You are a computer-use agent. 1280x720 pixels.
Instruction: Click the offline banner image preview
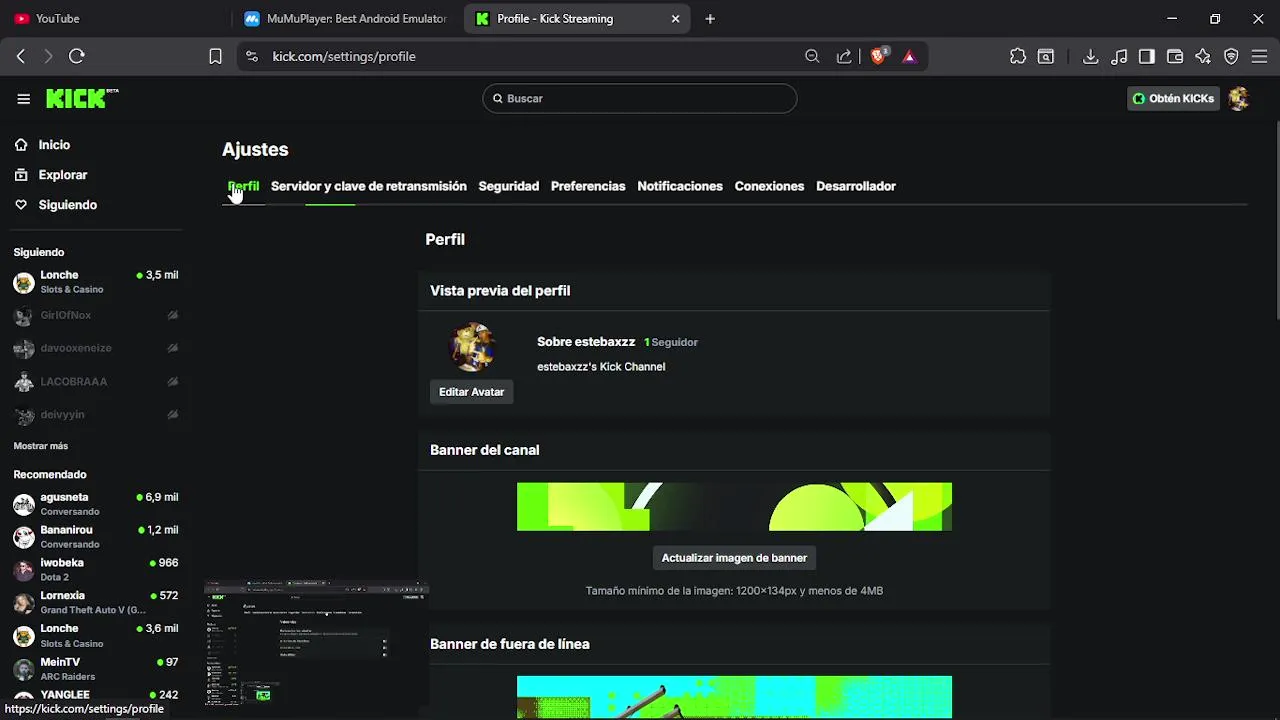pos(734,697)
